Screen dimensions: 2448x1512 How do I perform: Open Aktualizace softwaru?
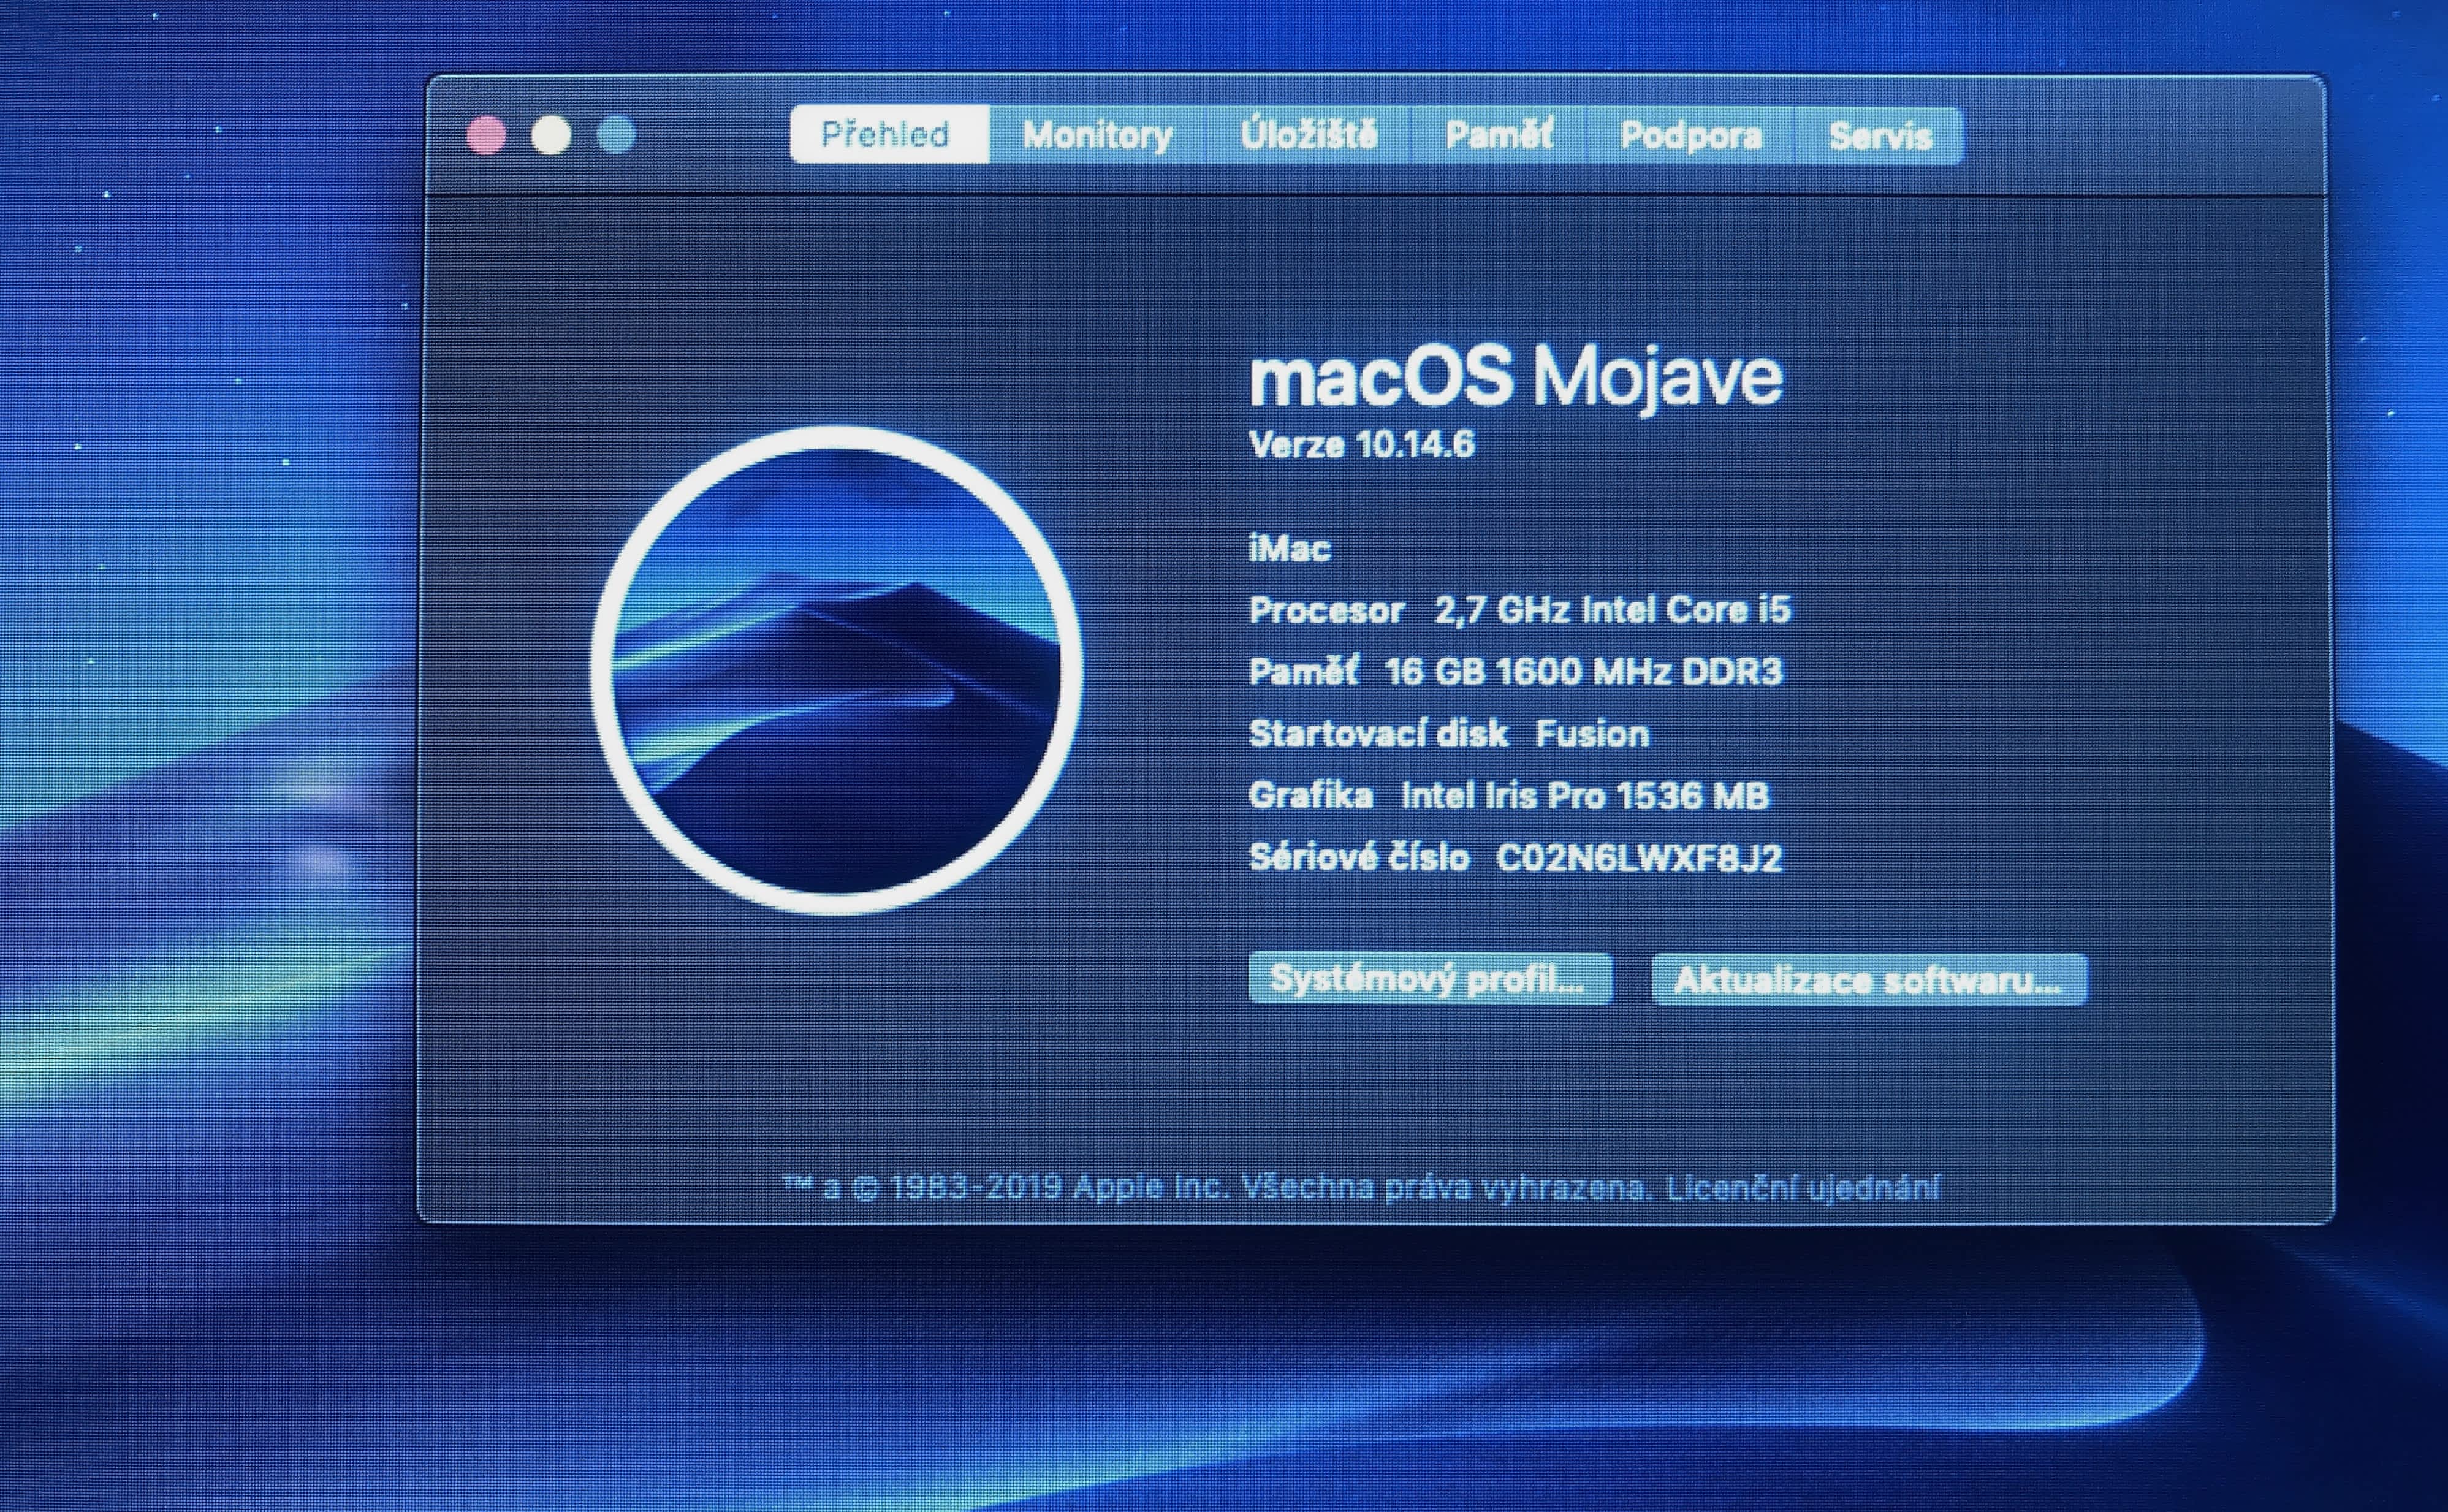1868,979
